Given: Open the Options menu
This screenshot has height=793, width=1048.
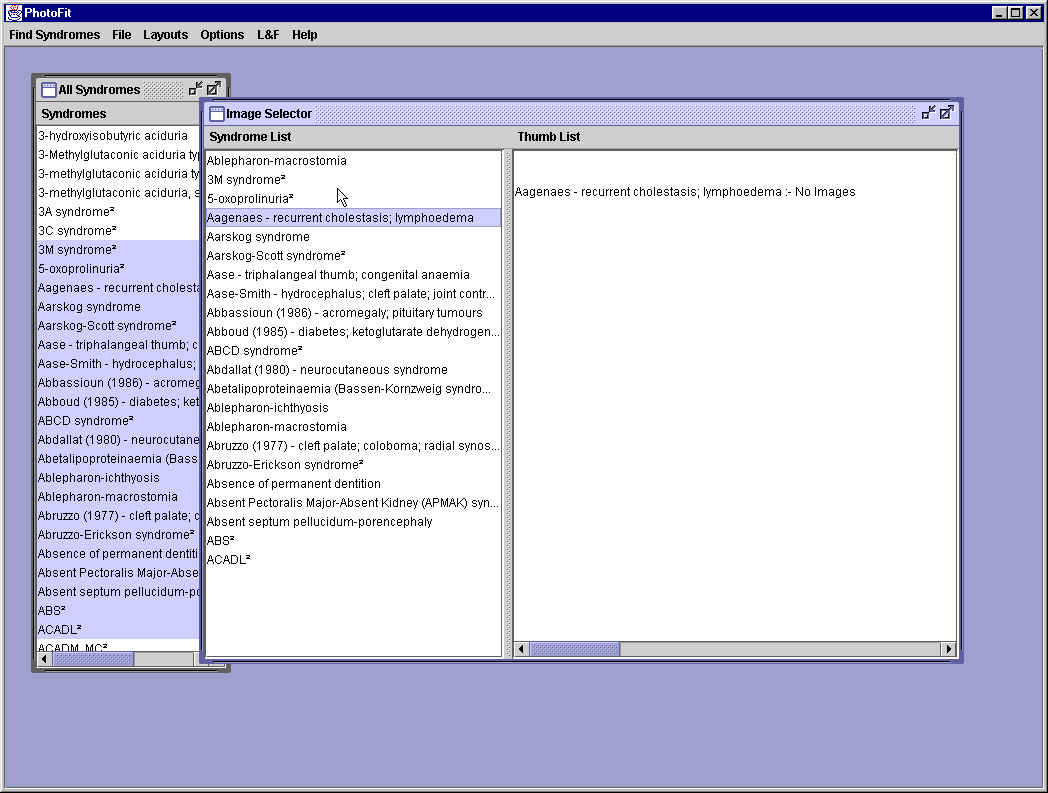Looking at the screenshot, I should click(222, 34).
